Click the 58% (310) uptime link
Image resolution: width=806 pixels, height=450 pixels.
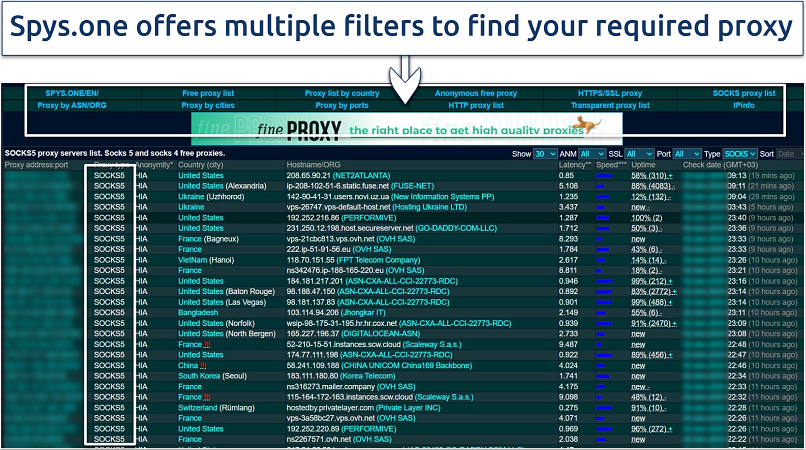click(x=650, y=175)
